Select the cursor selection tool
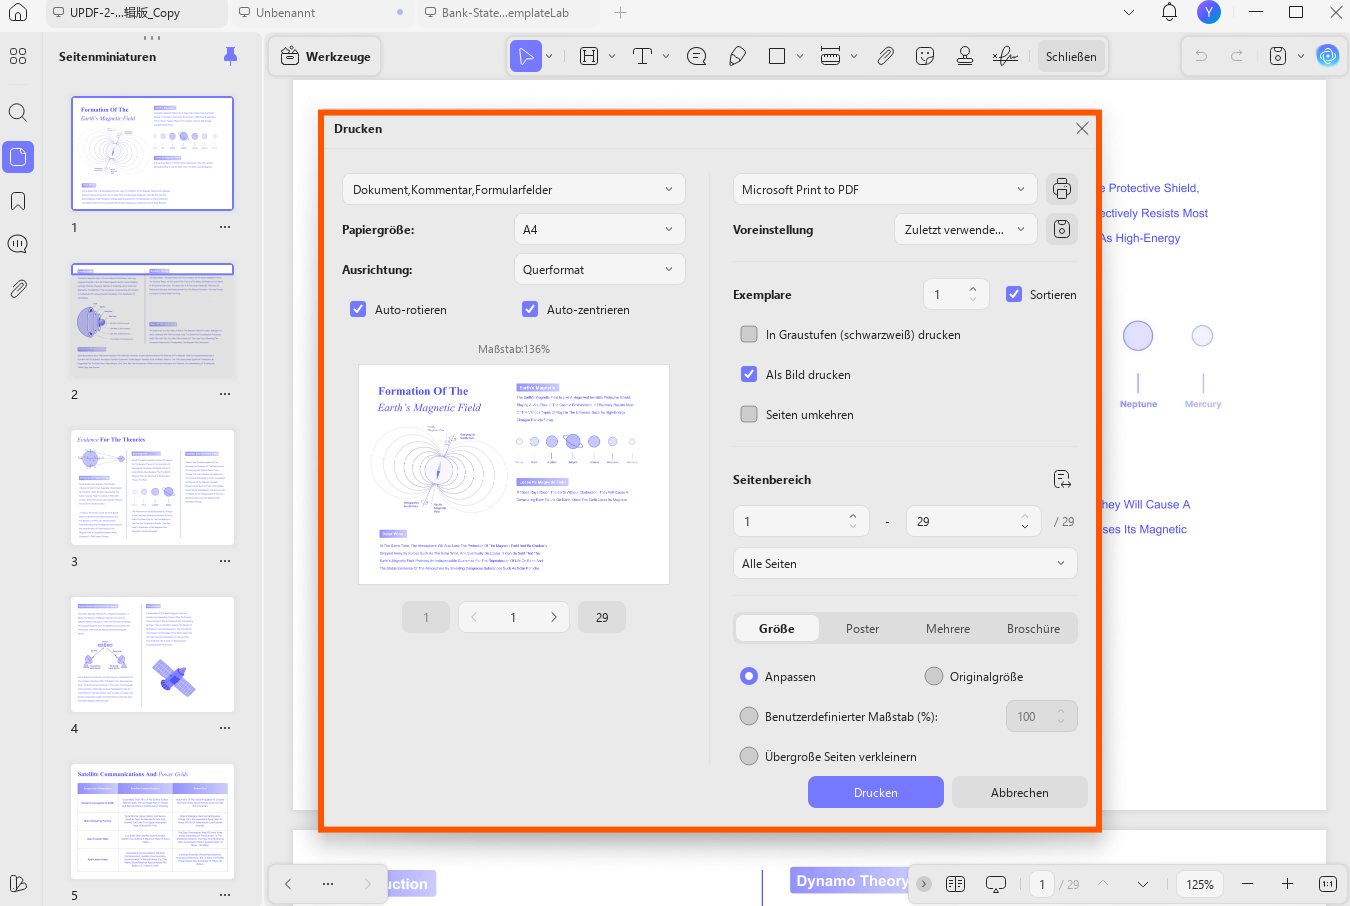Viewport: 1350px width, 906px height. (525, 57)
